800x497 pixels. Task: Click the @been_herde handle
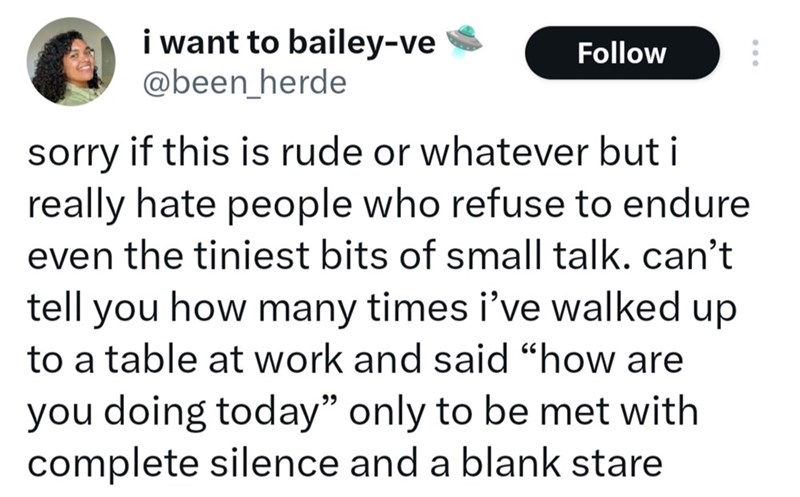[245, 82]
